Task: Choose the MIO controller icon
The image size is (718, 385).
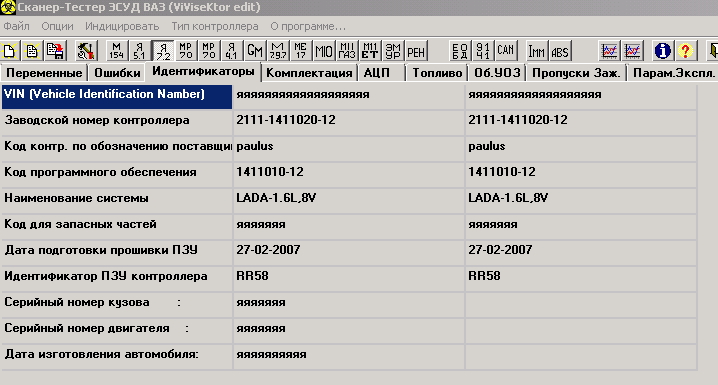Action: (324, 51)
